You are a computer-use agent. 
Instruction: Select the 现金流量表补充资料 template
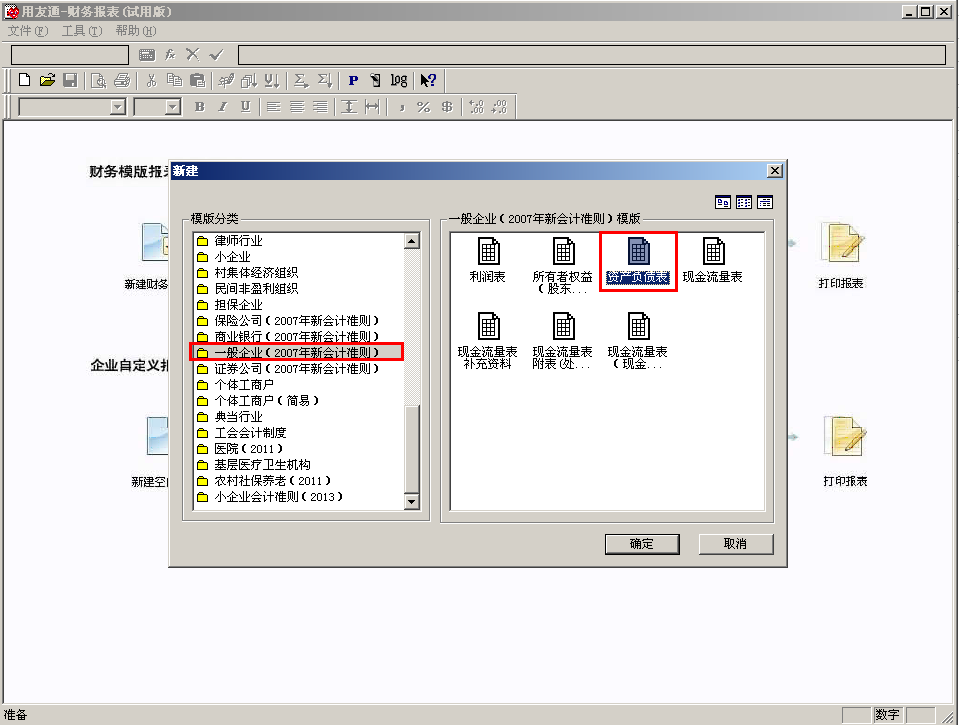[x=487, y=341]
